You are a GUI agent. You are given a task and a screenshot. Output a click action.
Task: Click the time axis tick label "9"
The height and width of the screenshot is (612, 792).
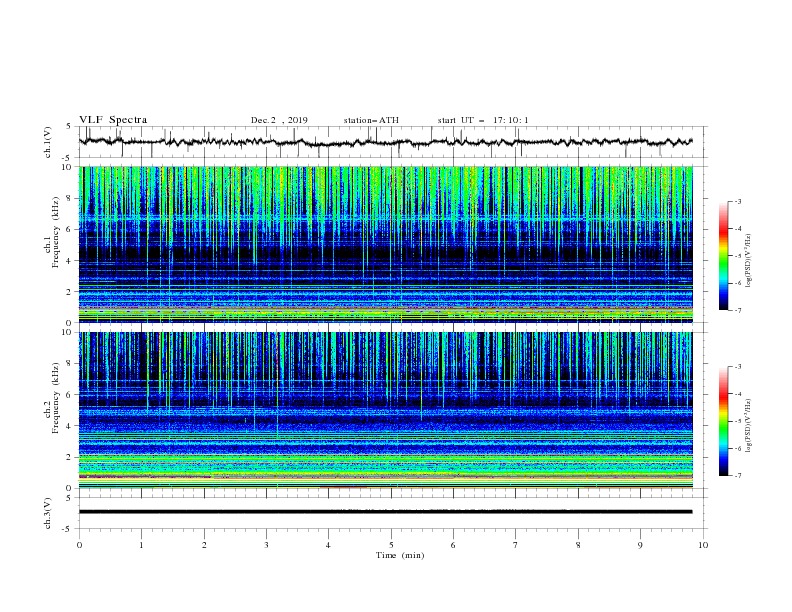point(640,545)
